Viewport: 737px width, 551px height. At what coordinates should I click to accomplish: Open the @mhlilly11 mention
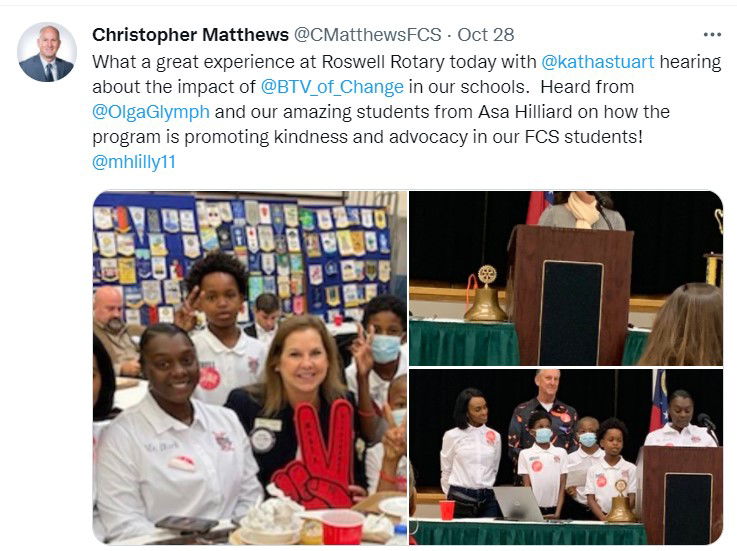[x=134, y=162]
